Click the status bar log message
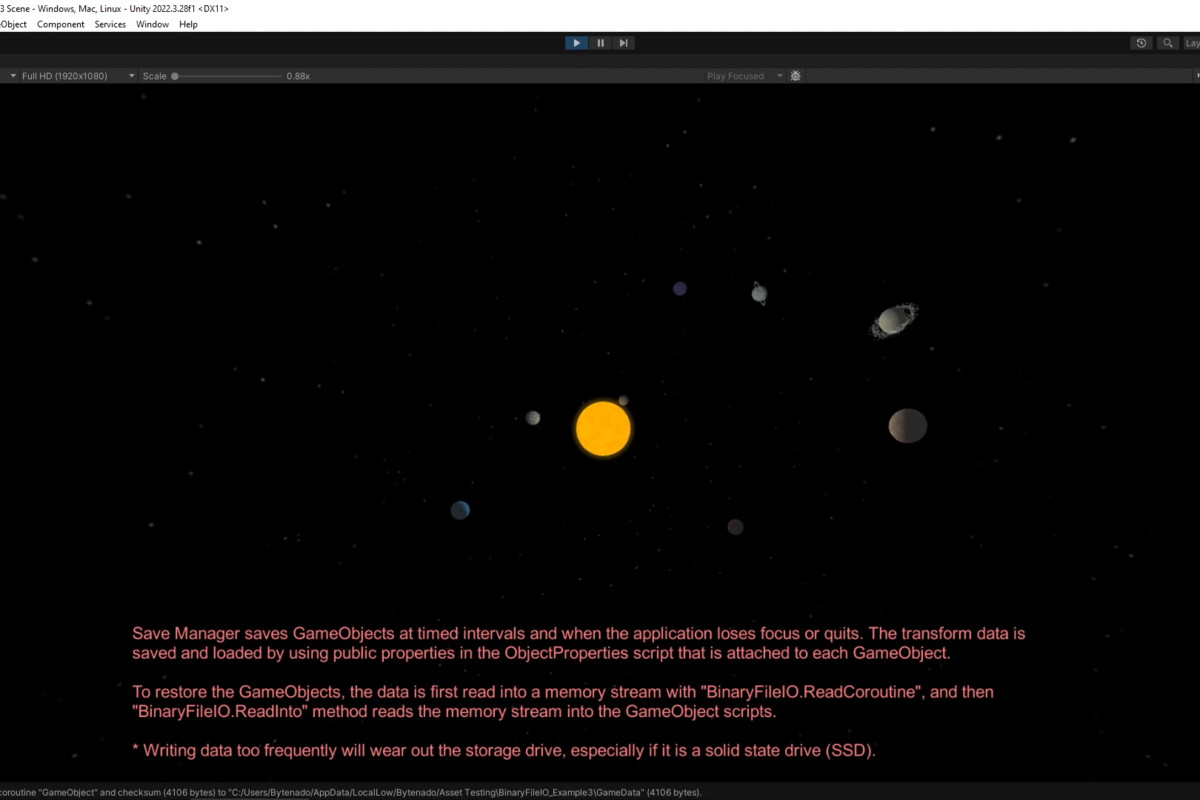 pos(351,792)
